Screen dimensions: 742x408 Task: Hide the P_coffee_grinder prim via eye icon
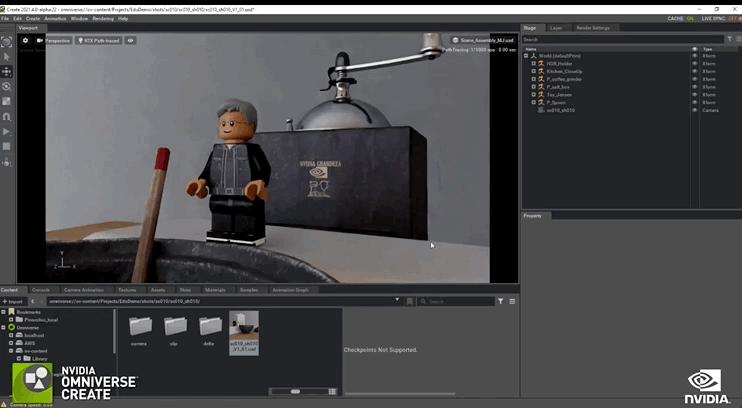(694, 79)
